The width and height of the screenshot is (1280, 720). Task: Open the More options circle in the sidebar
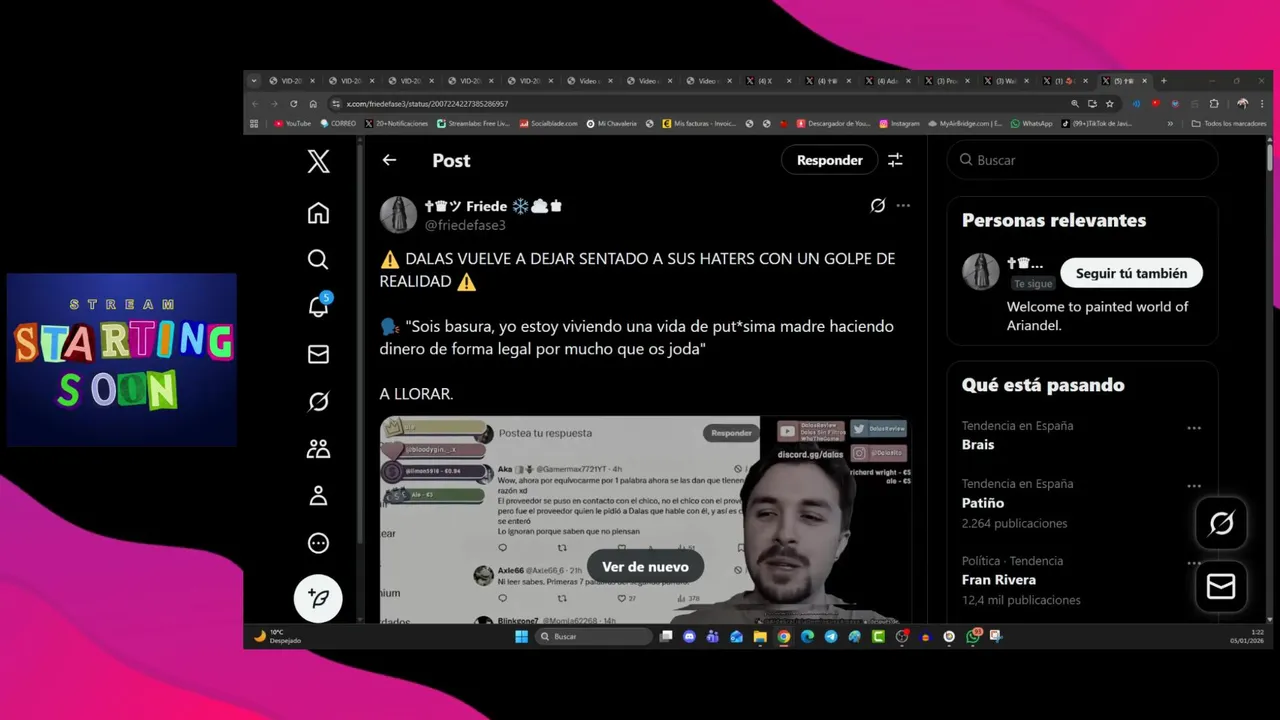318,543
